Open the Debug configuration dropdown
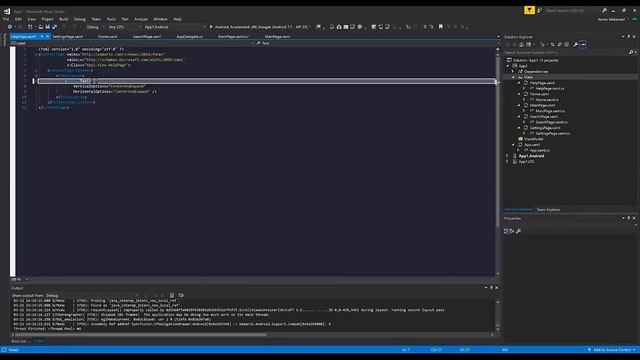This screenshot has height=360, width=640. pyautogui.click(x=95, y=27)
